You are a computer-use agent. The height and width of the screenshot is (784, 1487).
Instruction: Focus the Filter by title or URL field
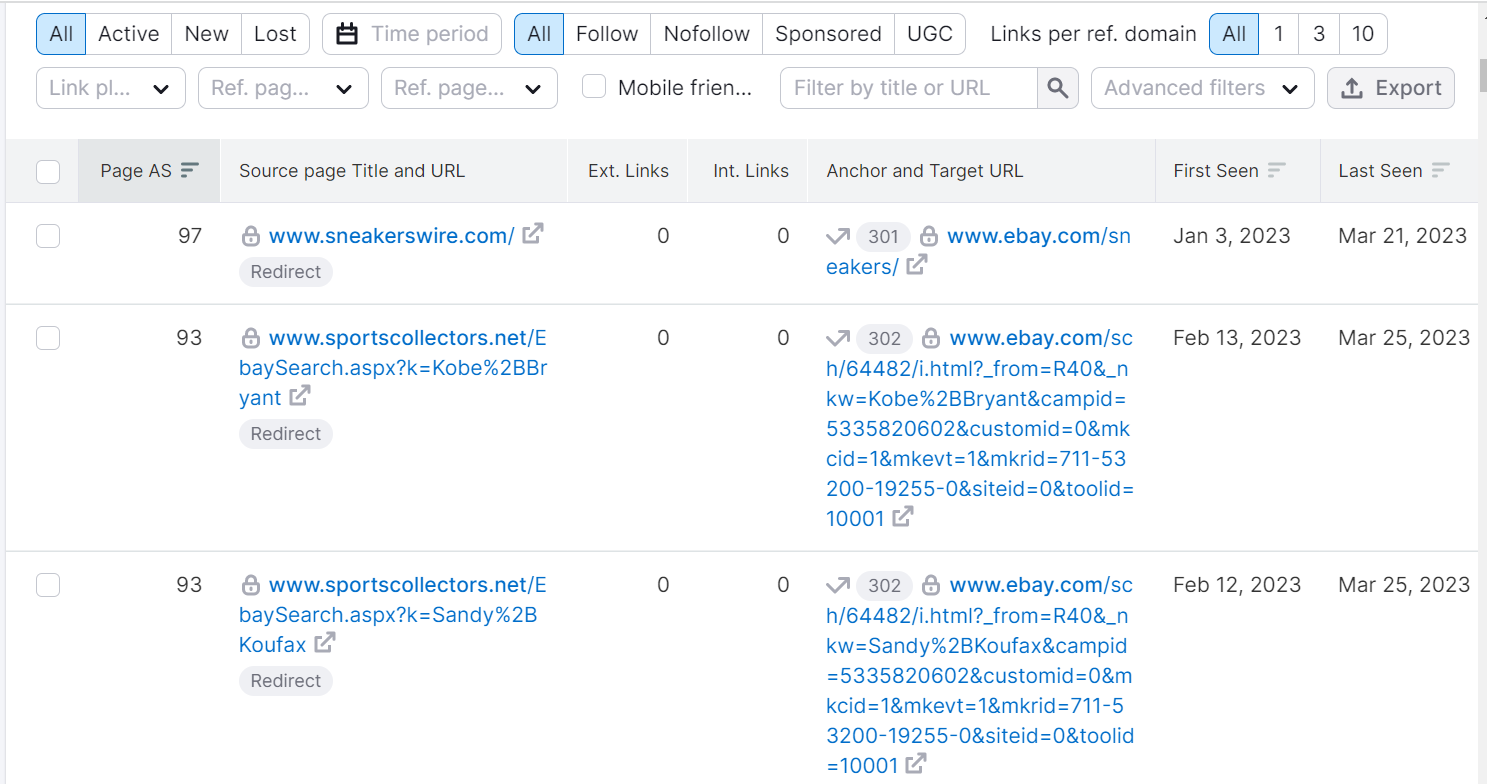[x=908, y=88]
